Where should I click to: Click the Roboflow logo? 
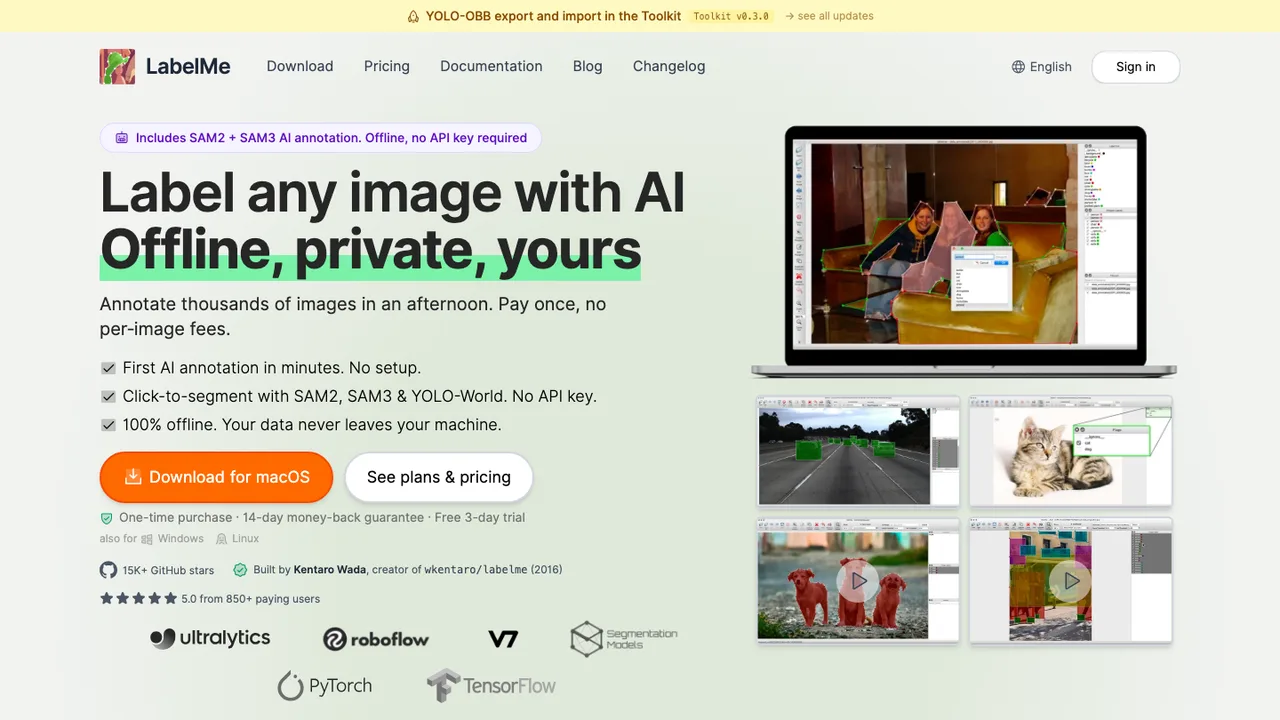pos(376,639)
